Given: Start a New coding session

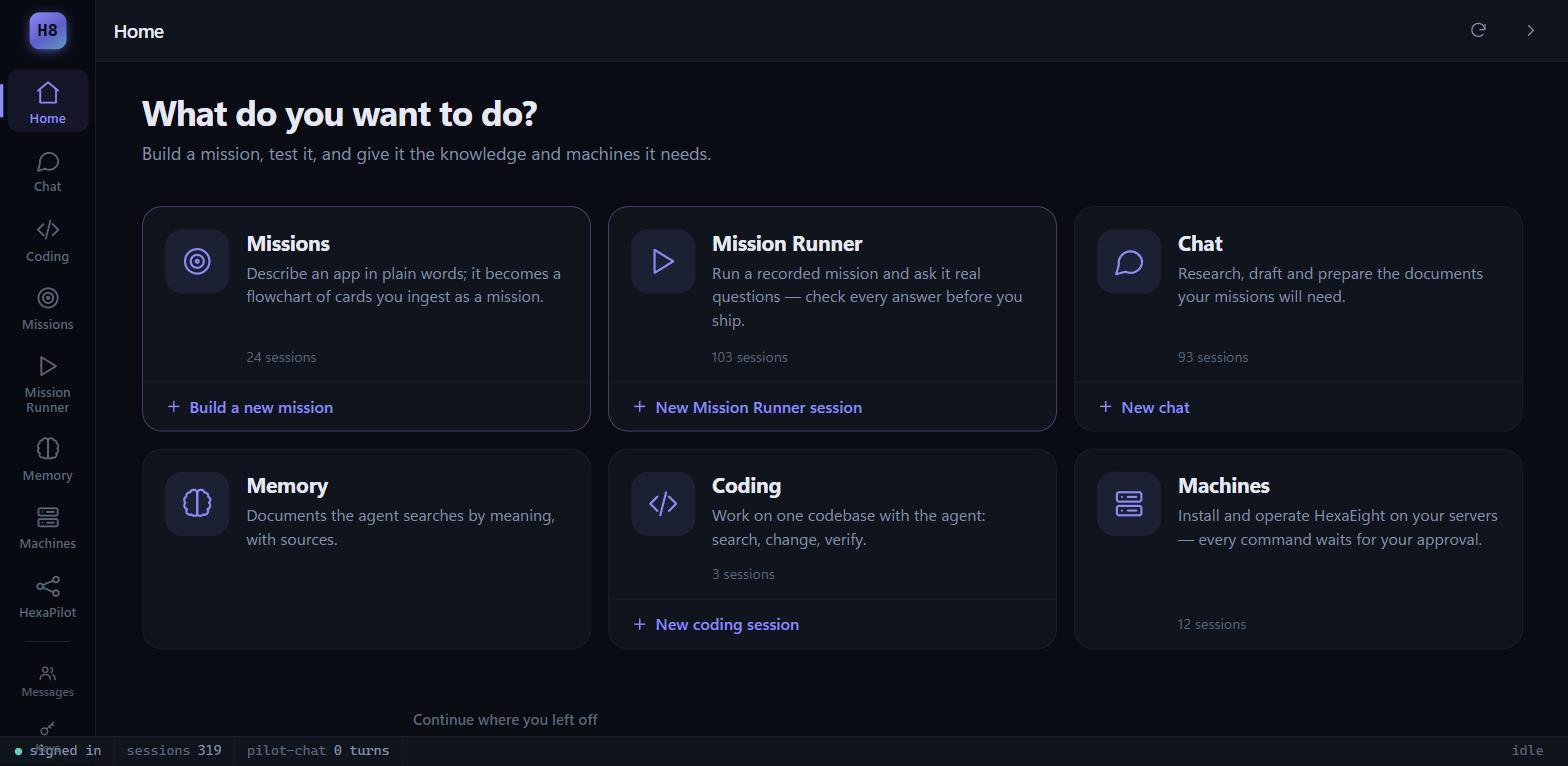Looking at the screenshot, I should point(716,624).
